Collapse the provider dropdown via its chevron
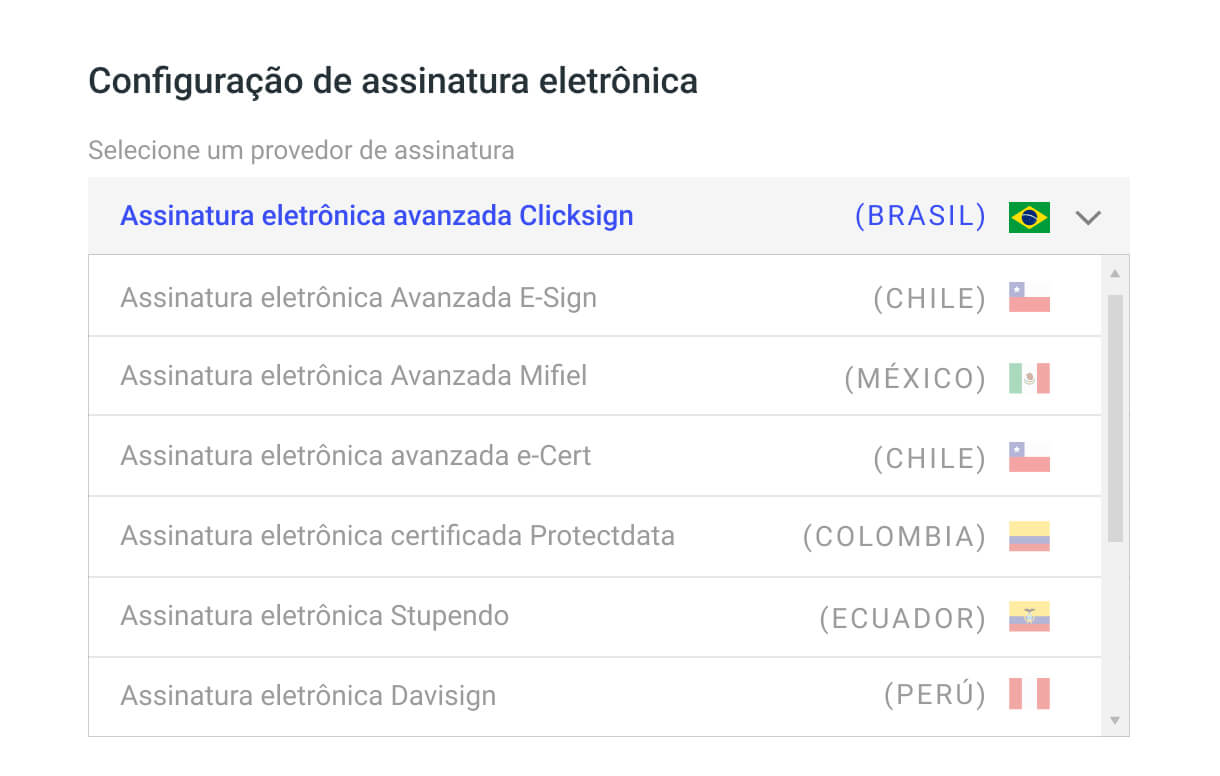Image resolution: width=1220 pixels, height=776 pixels. 1089,216
